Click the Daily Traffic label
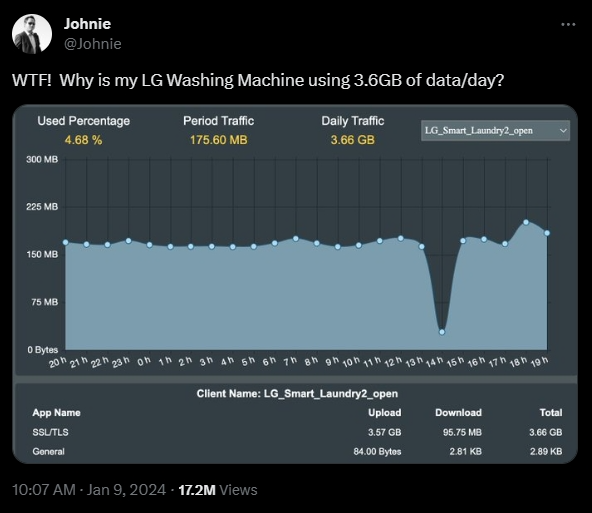Viewport: 592px width, 513px height. click(353, 121)
